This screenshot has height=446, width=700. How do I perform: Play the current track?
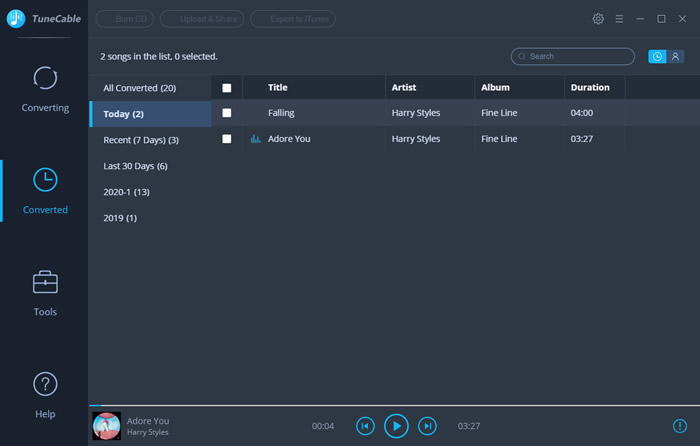(x=396, y=426)
